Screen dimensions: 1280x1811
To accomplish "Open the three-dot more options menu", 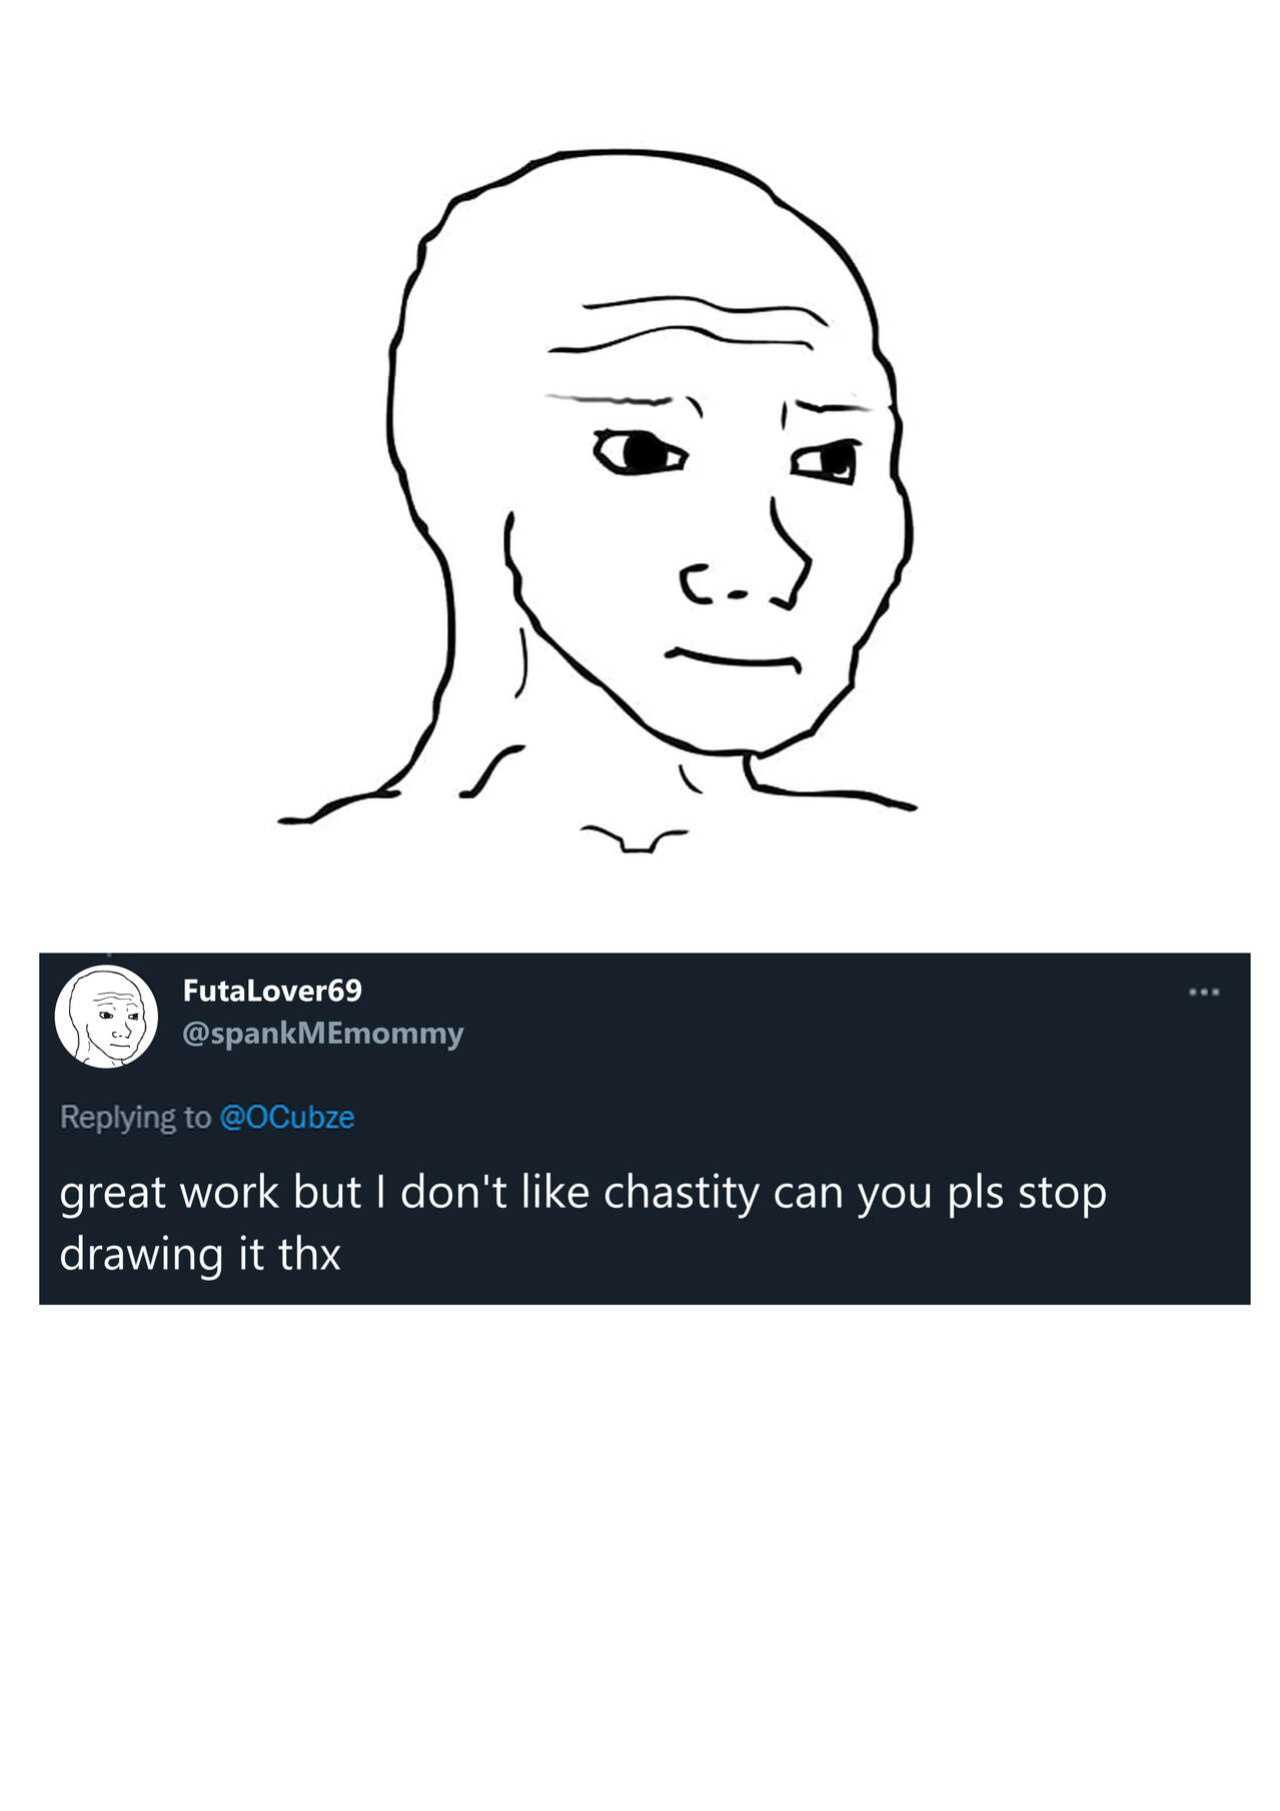I will click(x=1203, y=991).
